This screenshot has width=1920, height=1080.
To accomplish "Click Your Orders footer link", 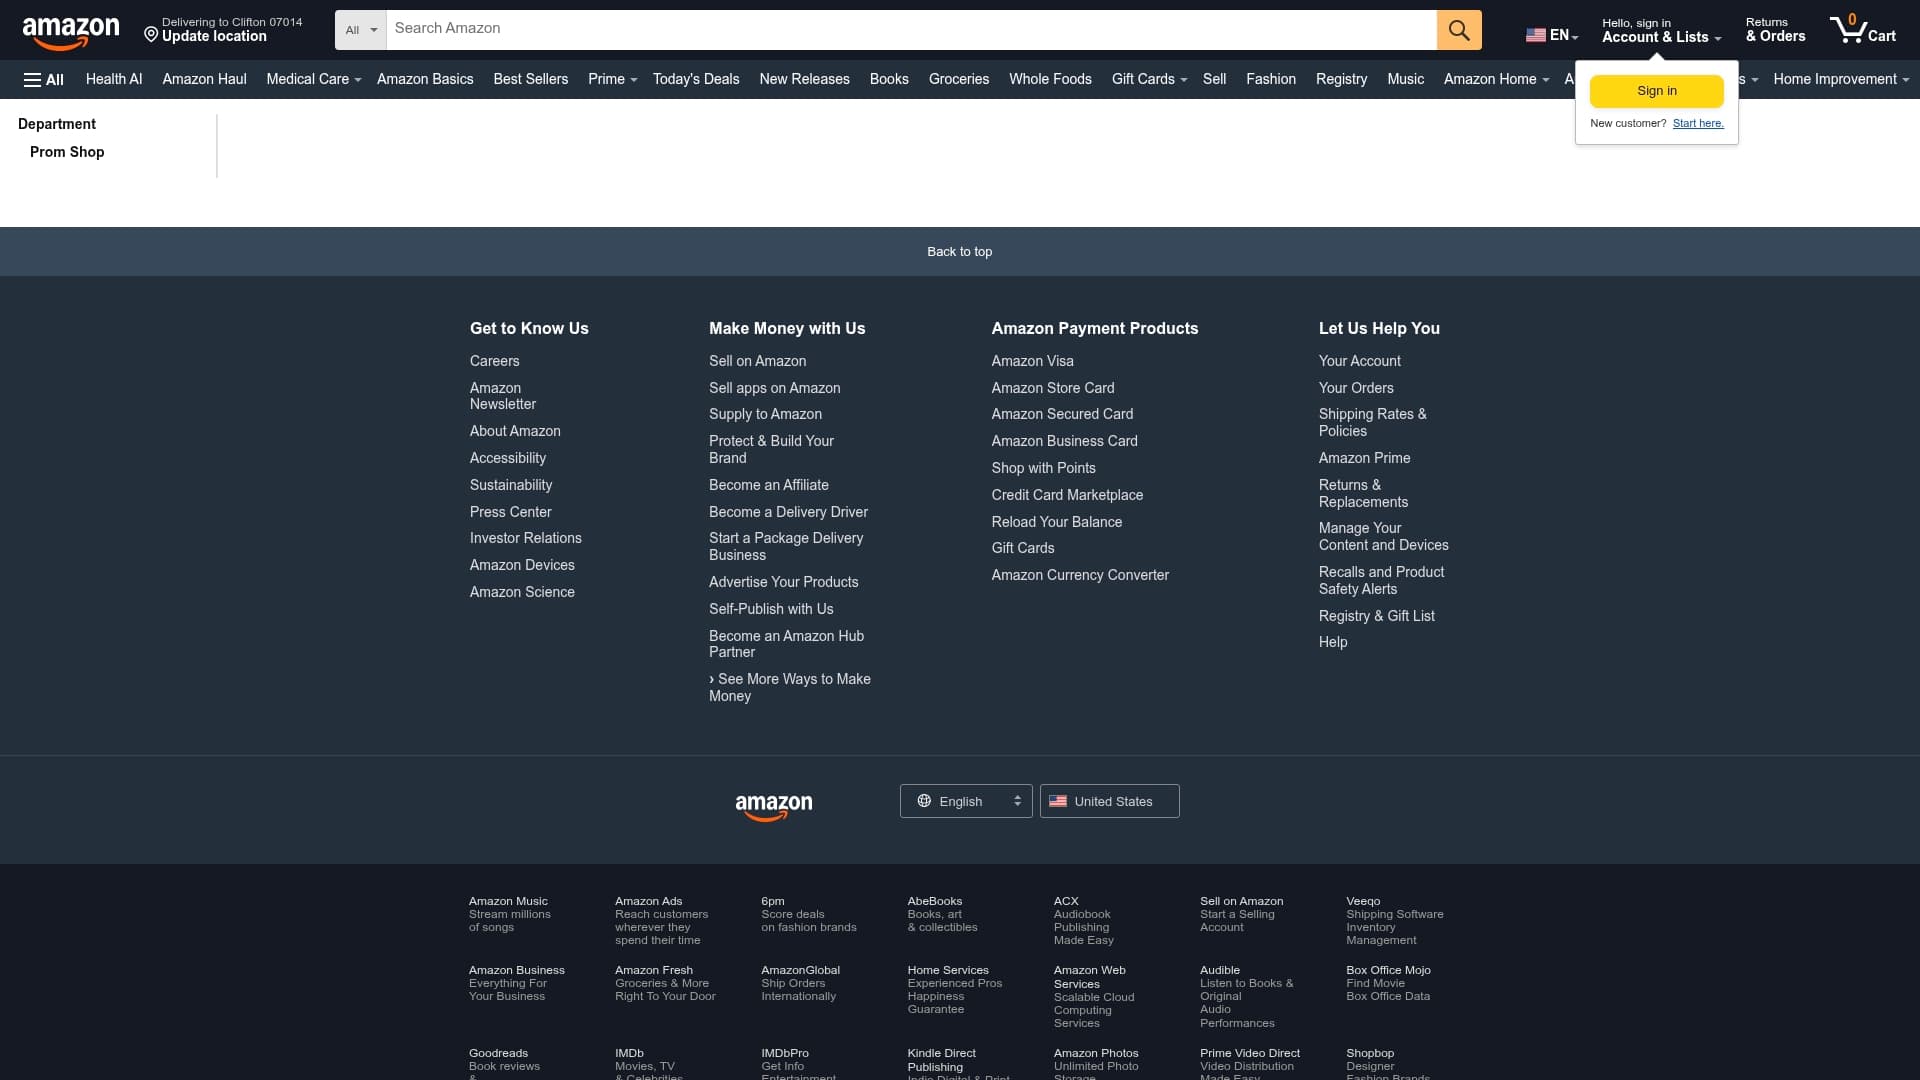I will pyautogui.click(x=1356, y=388).
